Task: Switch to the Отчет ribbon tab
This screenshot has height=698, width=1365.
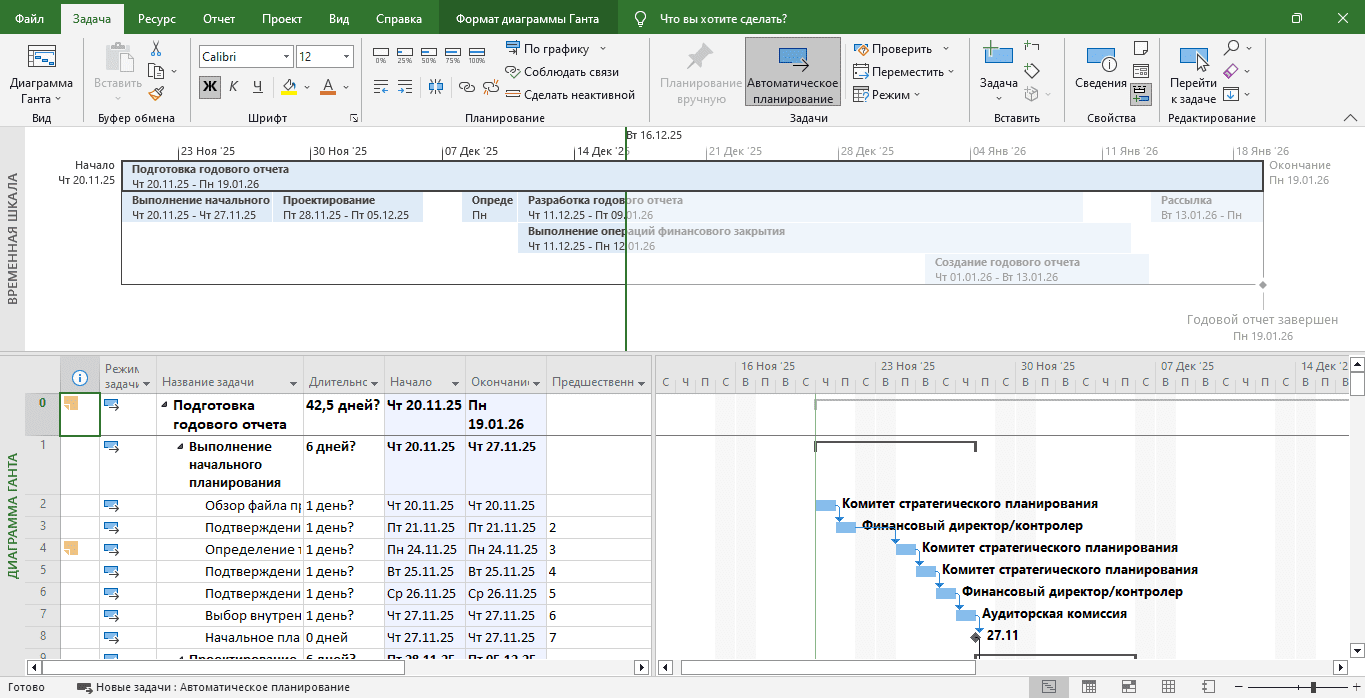Action: (219, 19)
